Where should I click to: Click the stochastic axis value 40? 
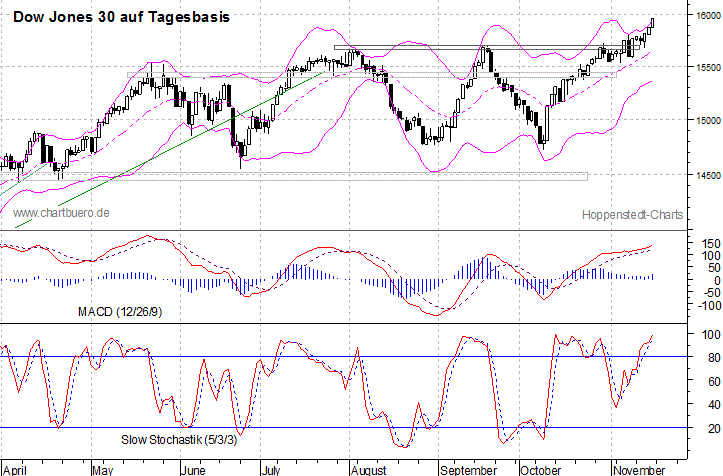click(714, 405)
